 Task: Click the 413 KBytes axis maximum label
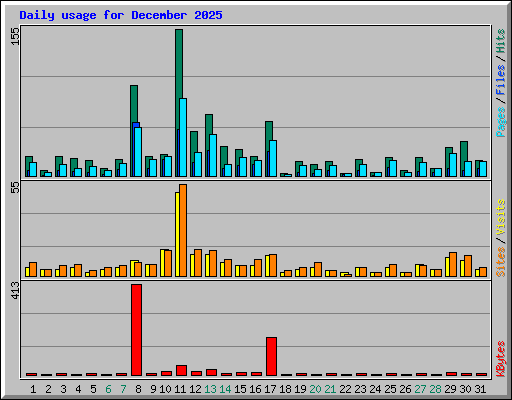(15, 290)
